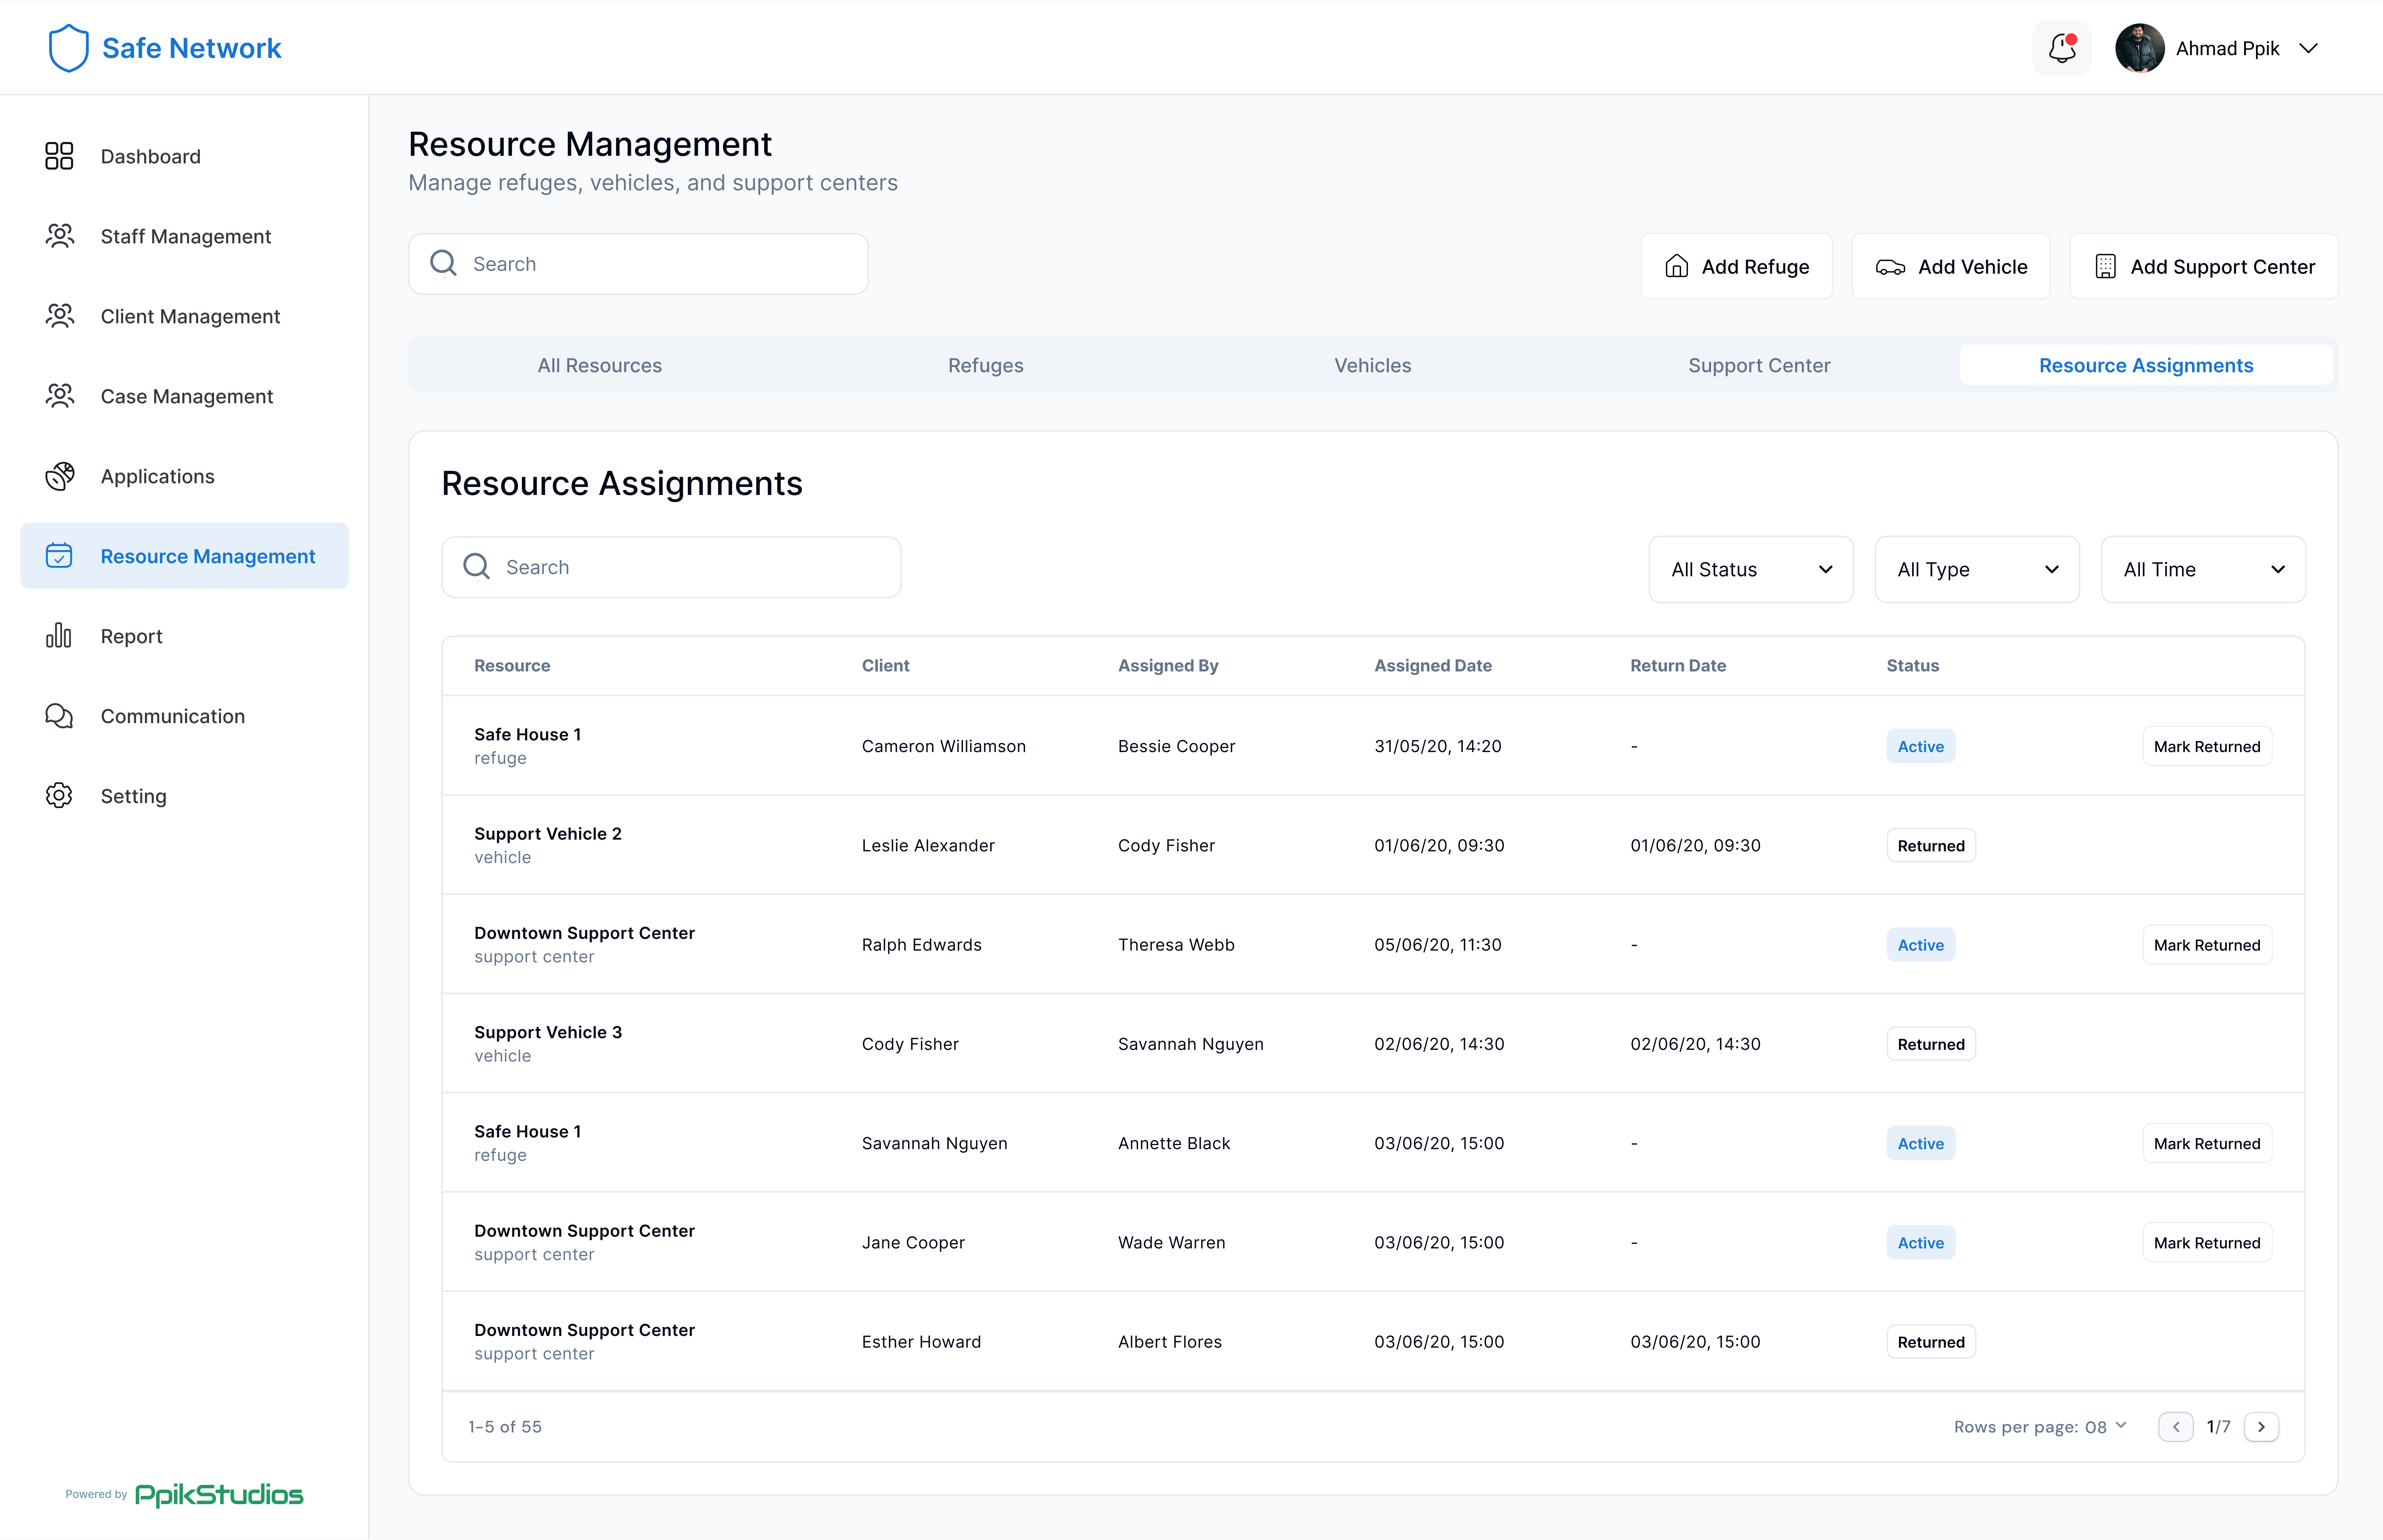The width and height of the screenshot is (2383, 1540).
Task: Click the car icon on Add Vehicle
Action: (1890, 267)
